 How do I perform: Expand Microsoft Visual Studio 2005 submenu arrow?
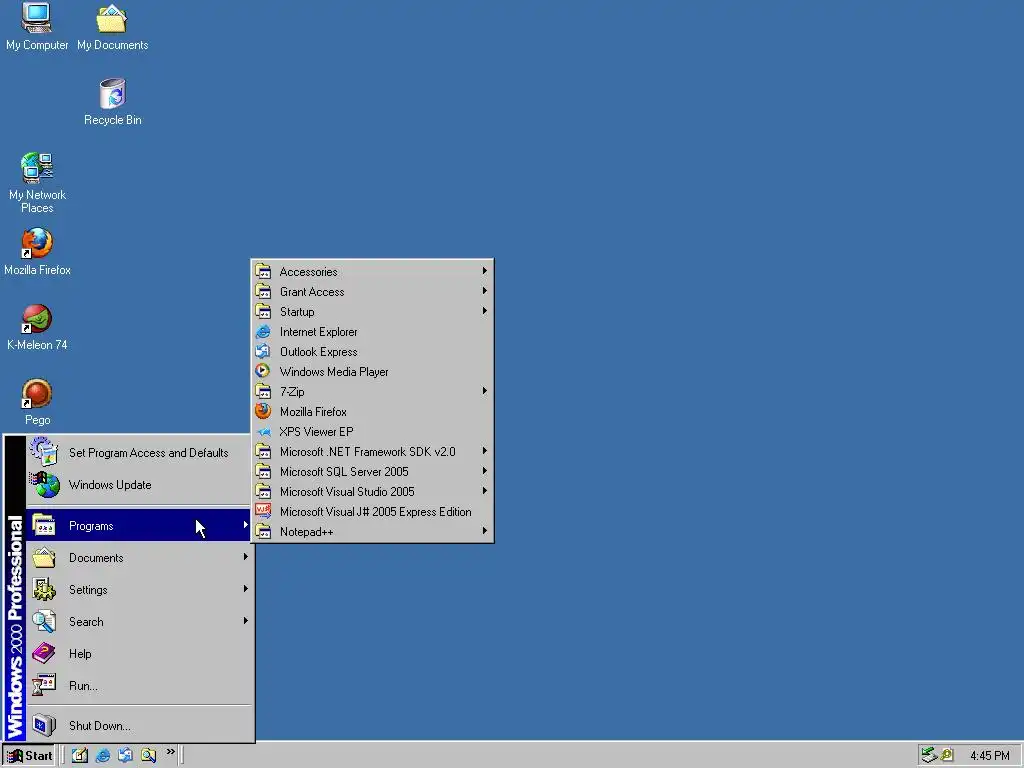tap(485, 490)
